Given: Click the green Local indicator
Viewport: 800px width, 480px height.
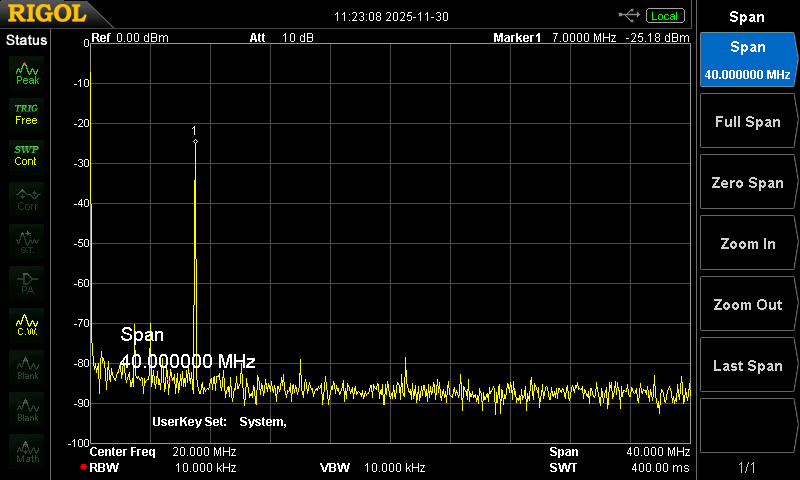Looking at the screenshot, I should (x=664, y=16).
